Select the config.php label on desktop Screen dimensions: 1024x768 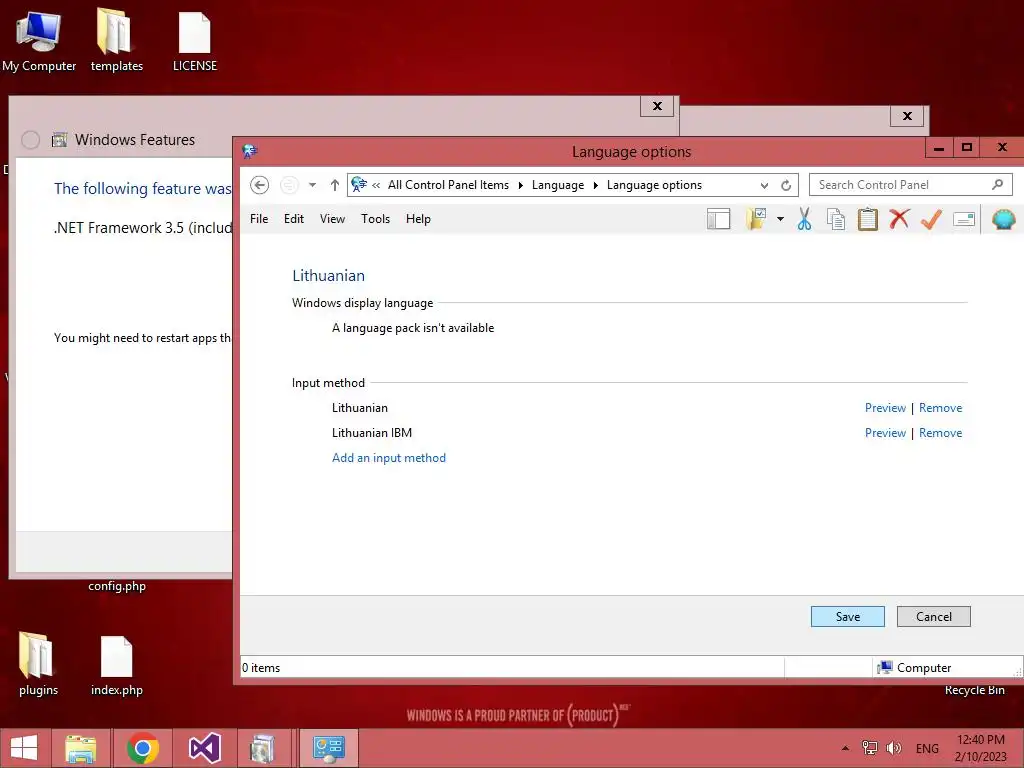[x=117, y=586]
